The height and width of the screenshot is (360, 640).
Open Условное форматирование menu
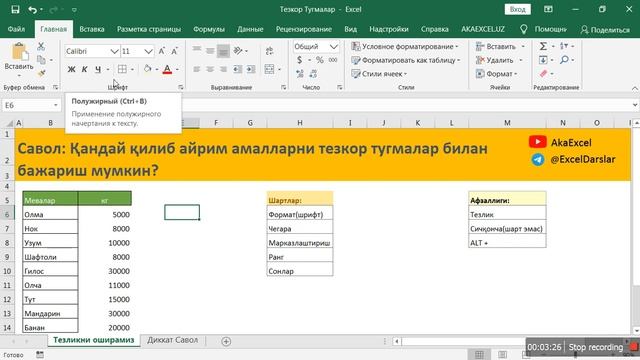(x=405, y=47)
